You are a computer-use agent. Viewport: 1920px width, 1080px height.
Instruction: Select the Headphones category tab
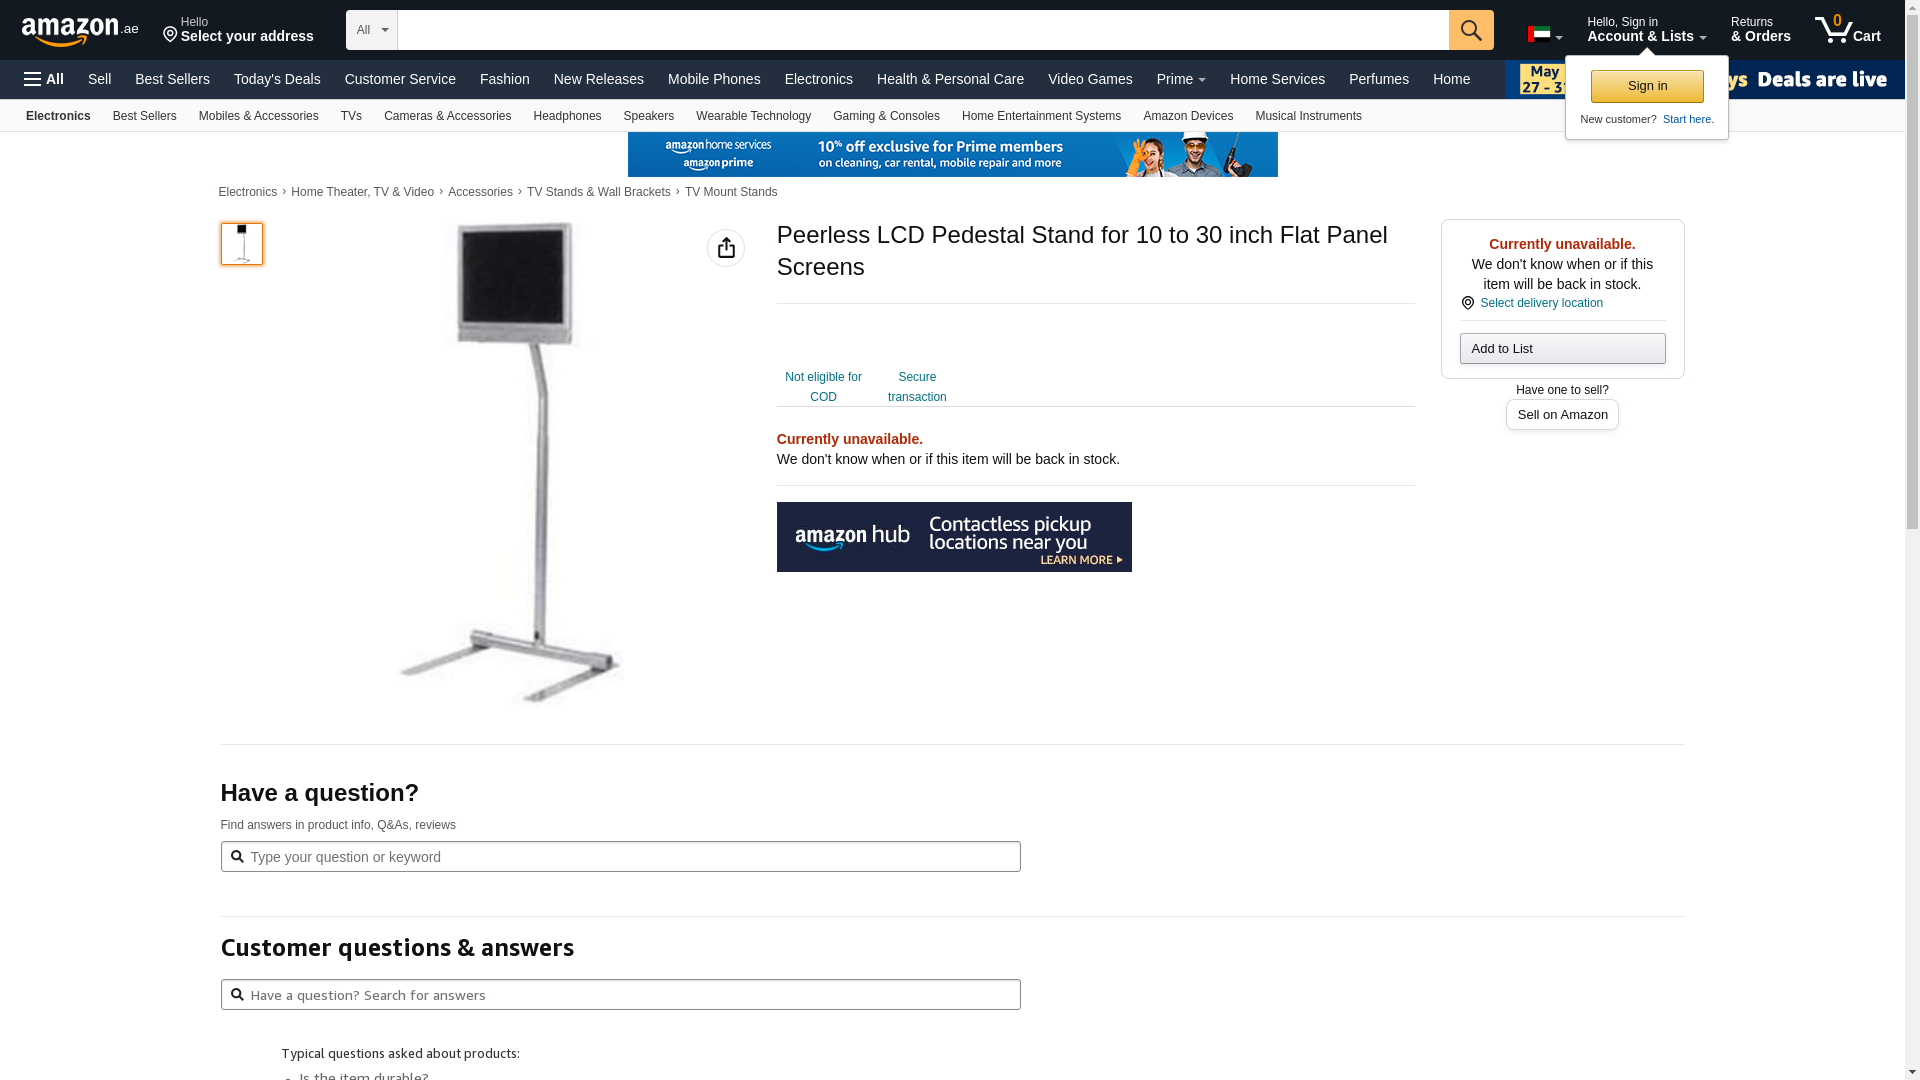(x=567, y=116)
